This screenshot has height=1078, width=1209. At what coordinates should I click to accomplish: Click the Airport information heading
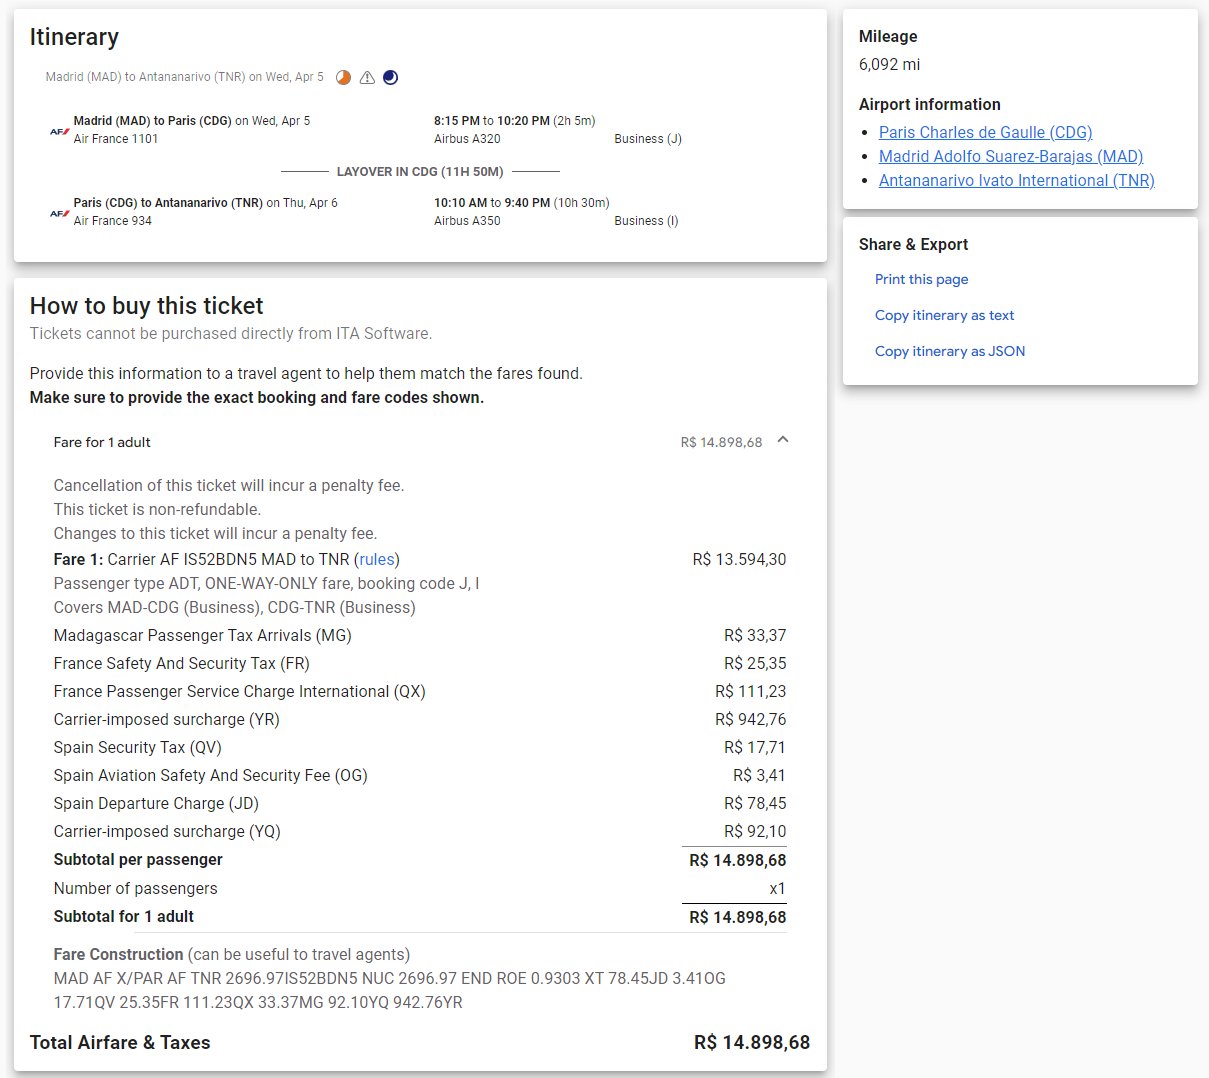point(929,104)
